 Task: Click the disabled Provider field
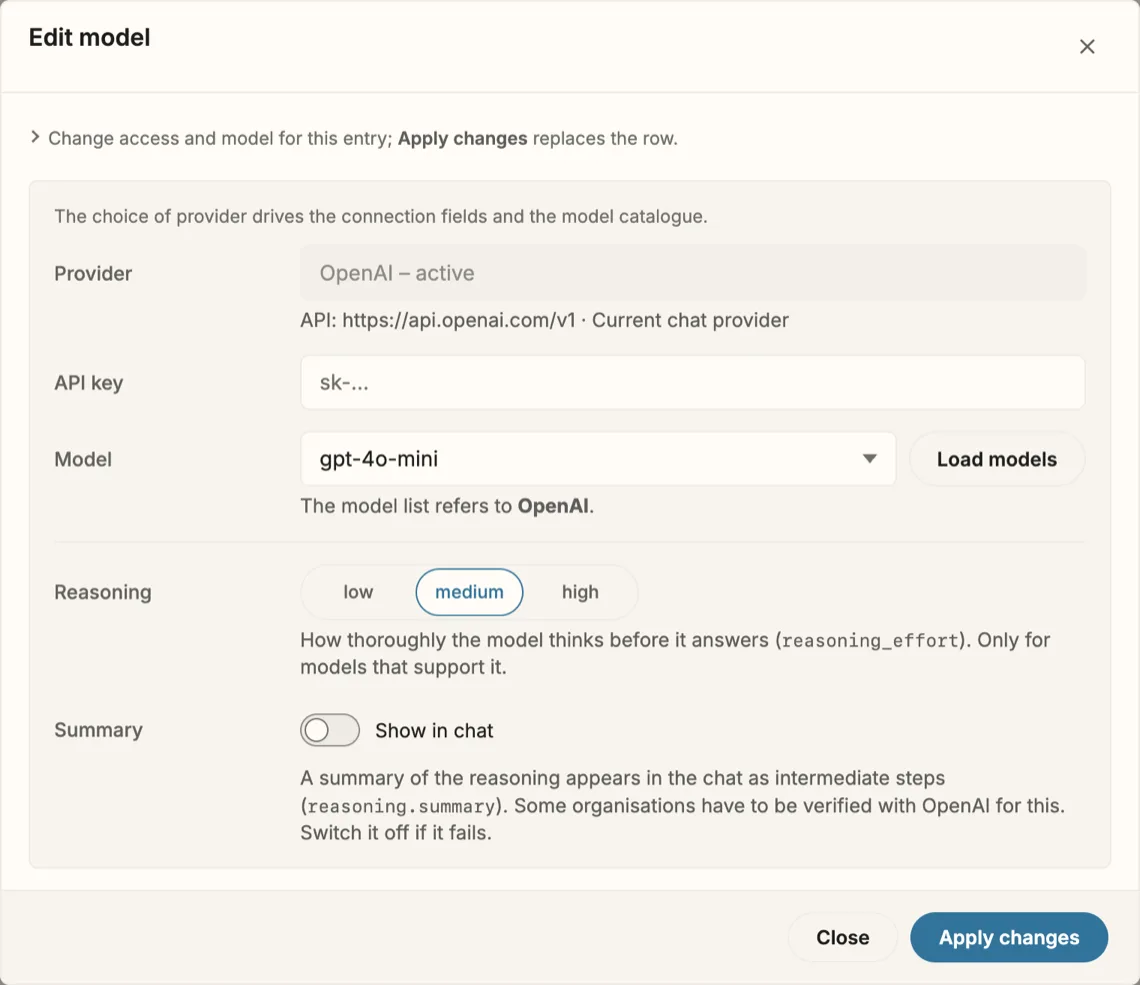click(693, 273)
